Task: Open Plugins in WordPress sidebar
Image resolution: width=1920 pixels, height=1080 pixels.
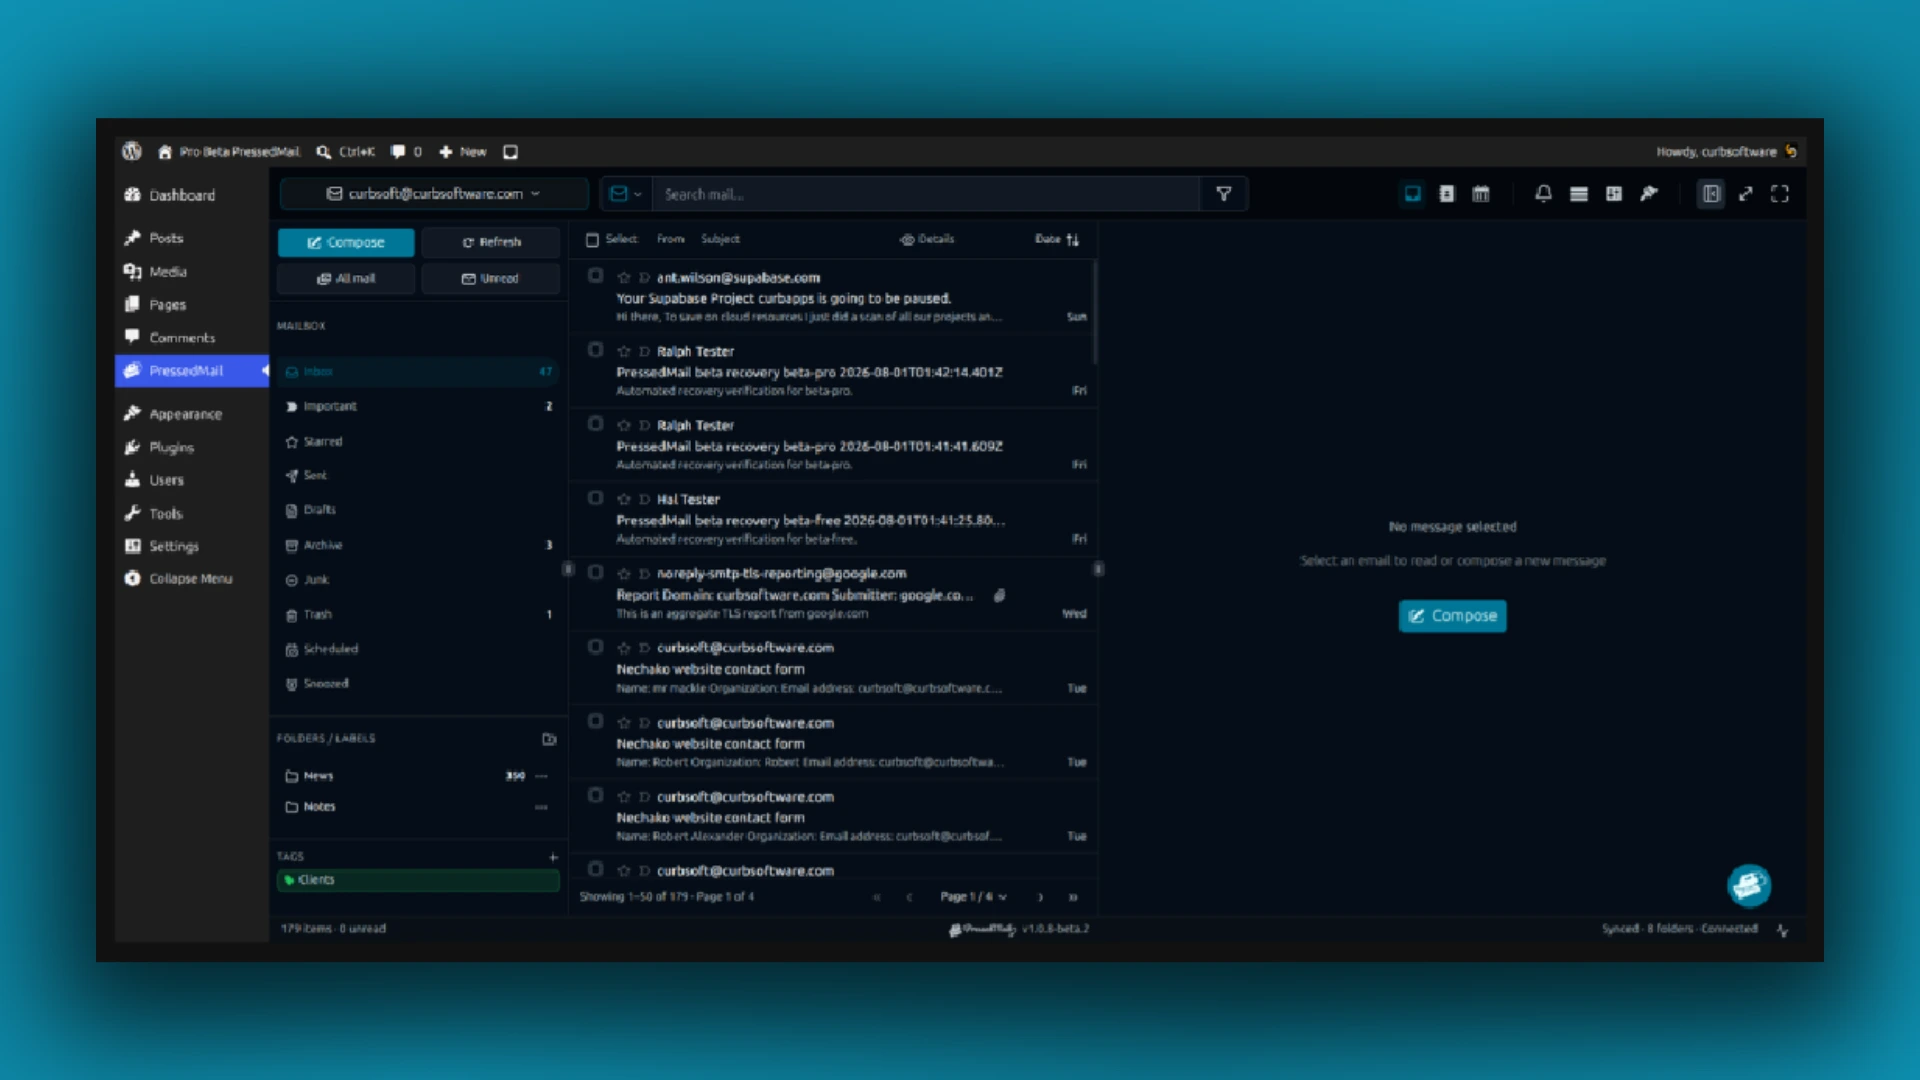Action: coord(190,447)
